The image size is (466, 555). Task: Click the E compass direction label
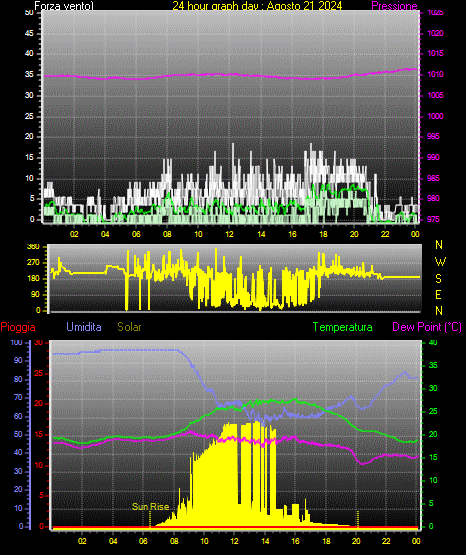438,294
